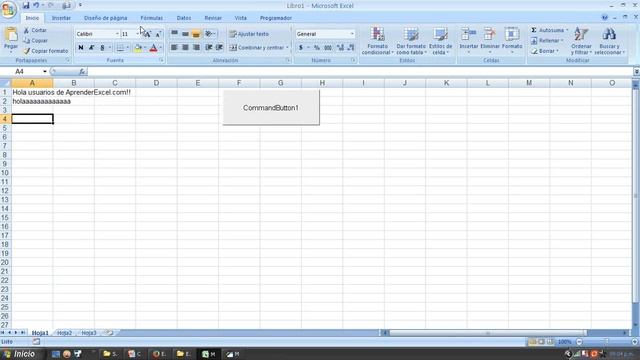This screenshot has width=640, height=360.
Task: Apply percent style format
Action: (317, 48)
